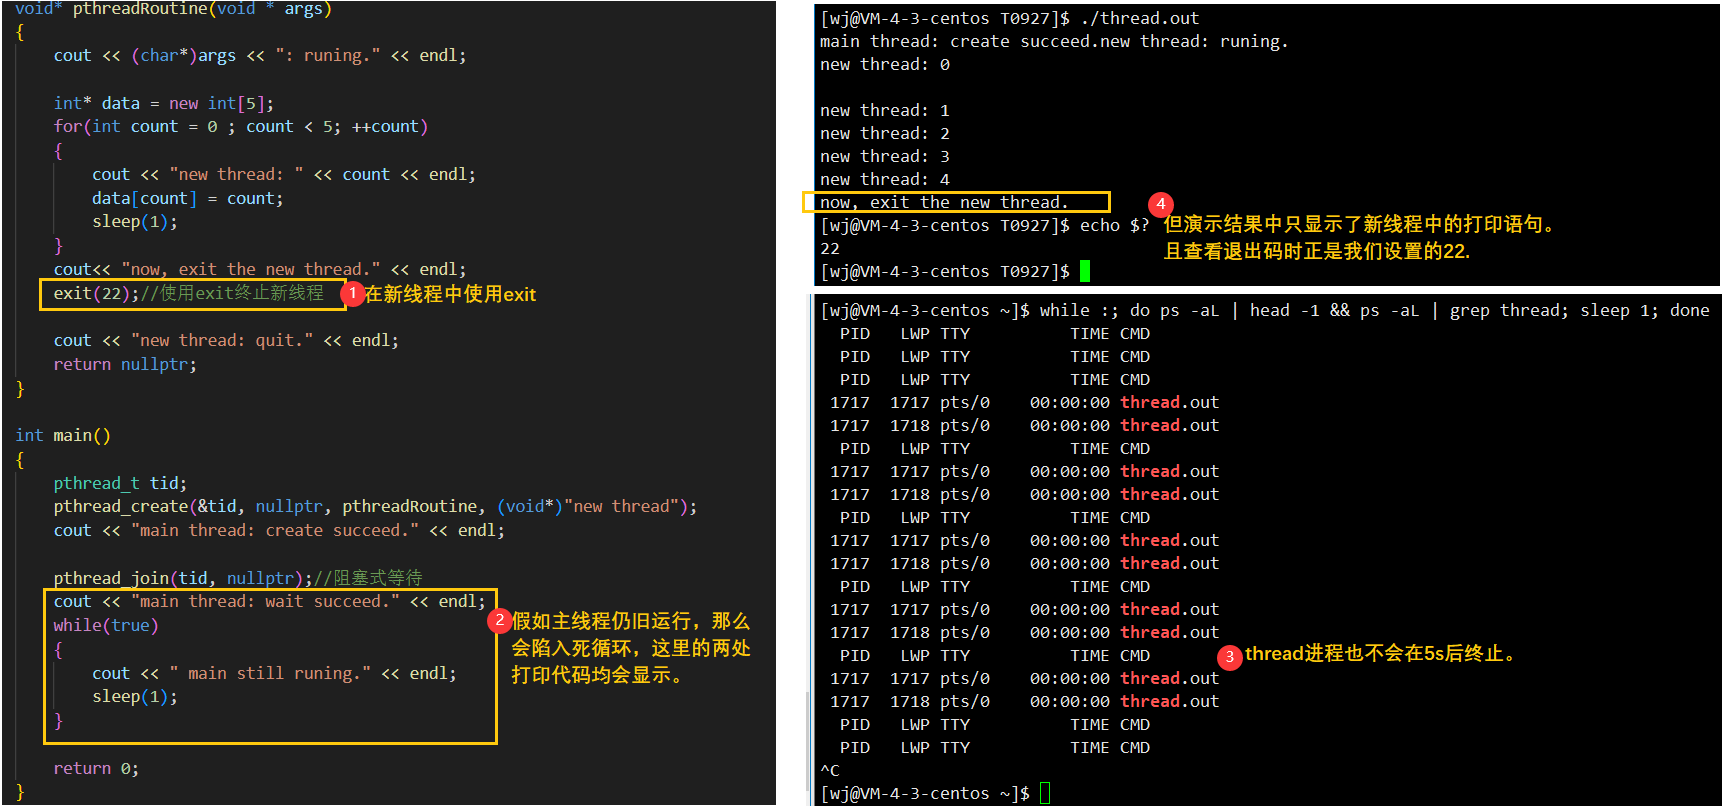Viewport: 1722px width, 806px height.
Task: Click the cout " main still runing." line
Action: pos(274,673)
